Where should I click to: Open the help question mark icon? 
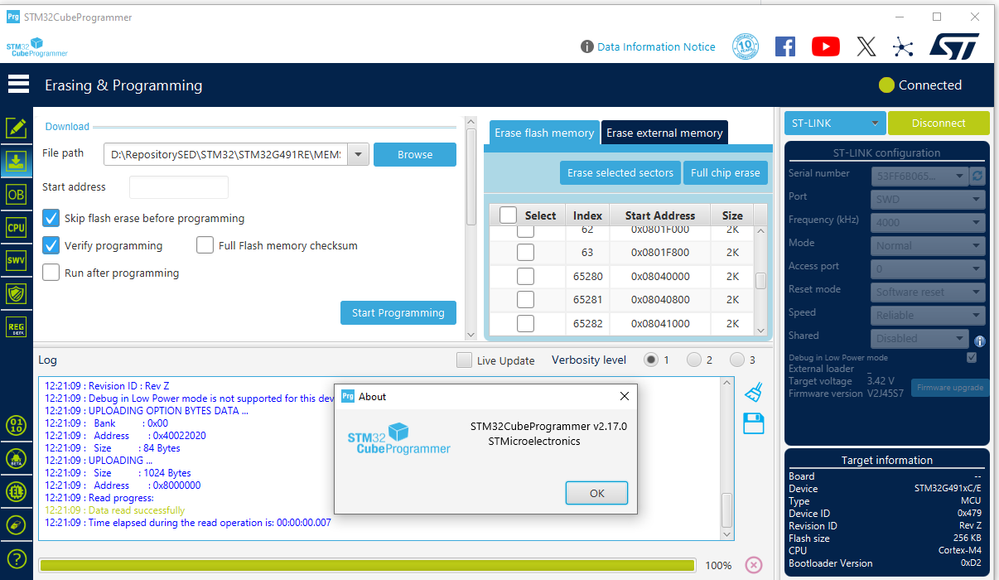pyautogui.click(x=16, y=559)
